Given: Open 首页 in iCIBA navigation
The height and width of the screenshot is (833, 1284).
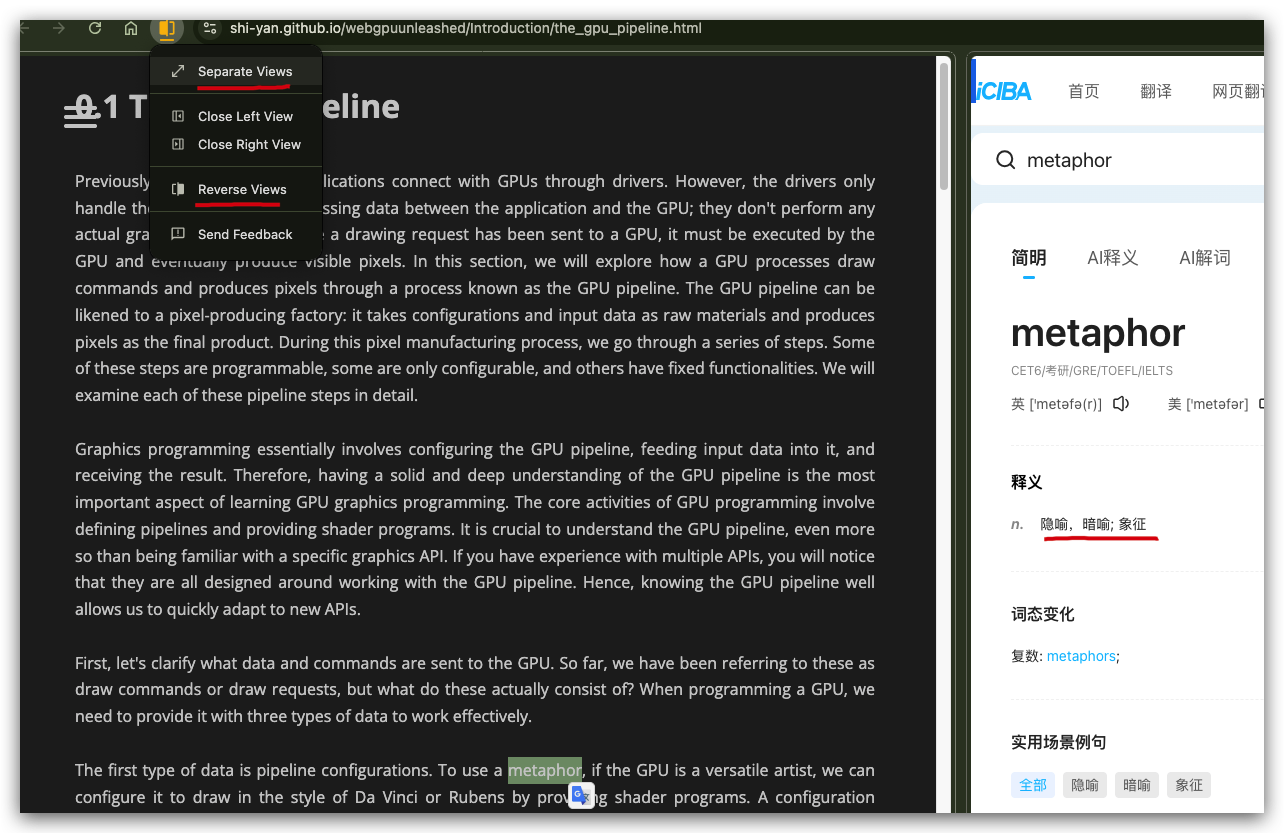Looking at the screenshot, I should pyautogui.click(x=1084, y=91).
